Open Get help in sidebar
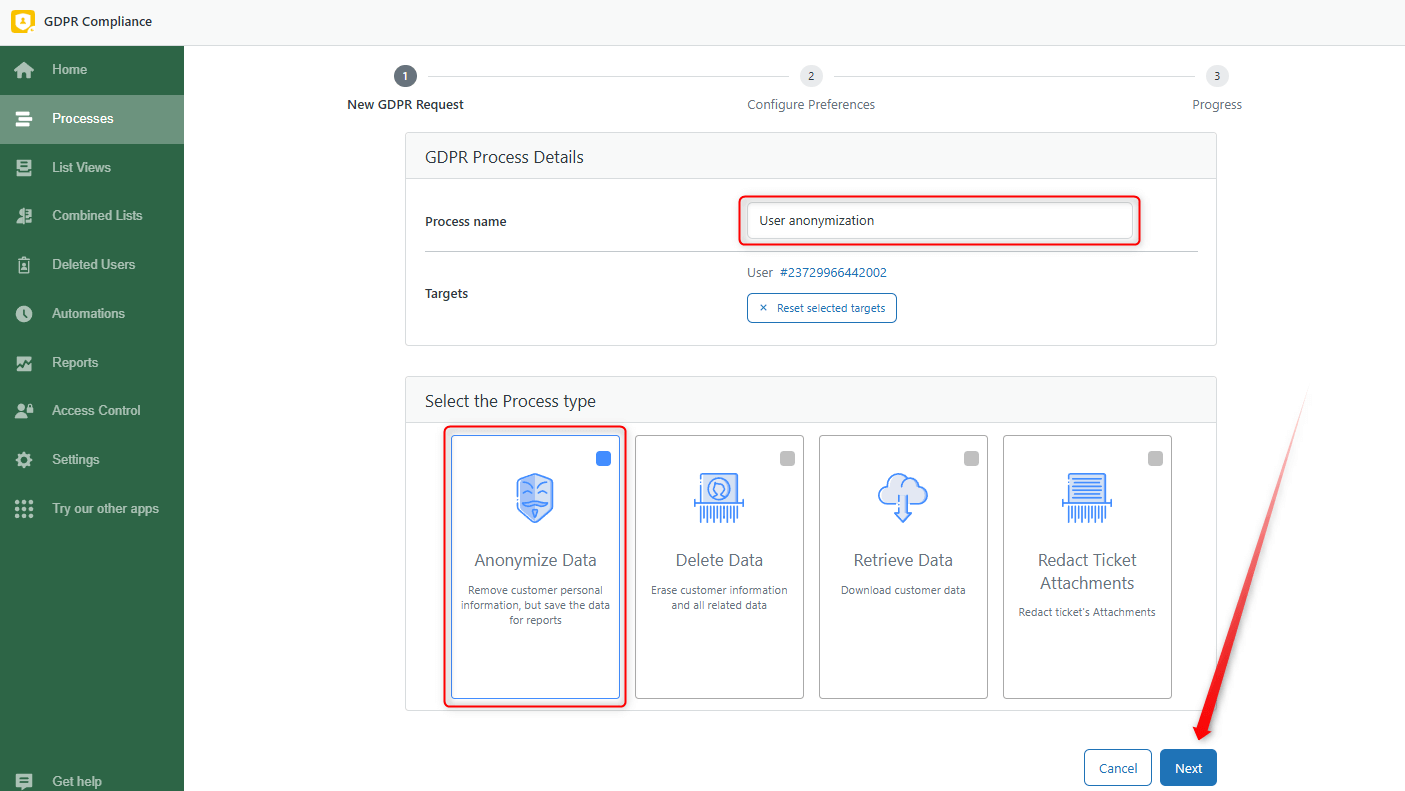The width and height of the screenshot is (1405, 791). click(92, 781)
